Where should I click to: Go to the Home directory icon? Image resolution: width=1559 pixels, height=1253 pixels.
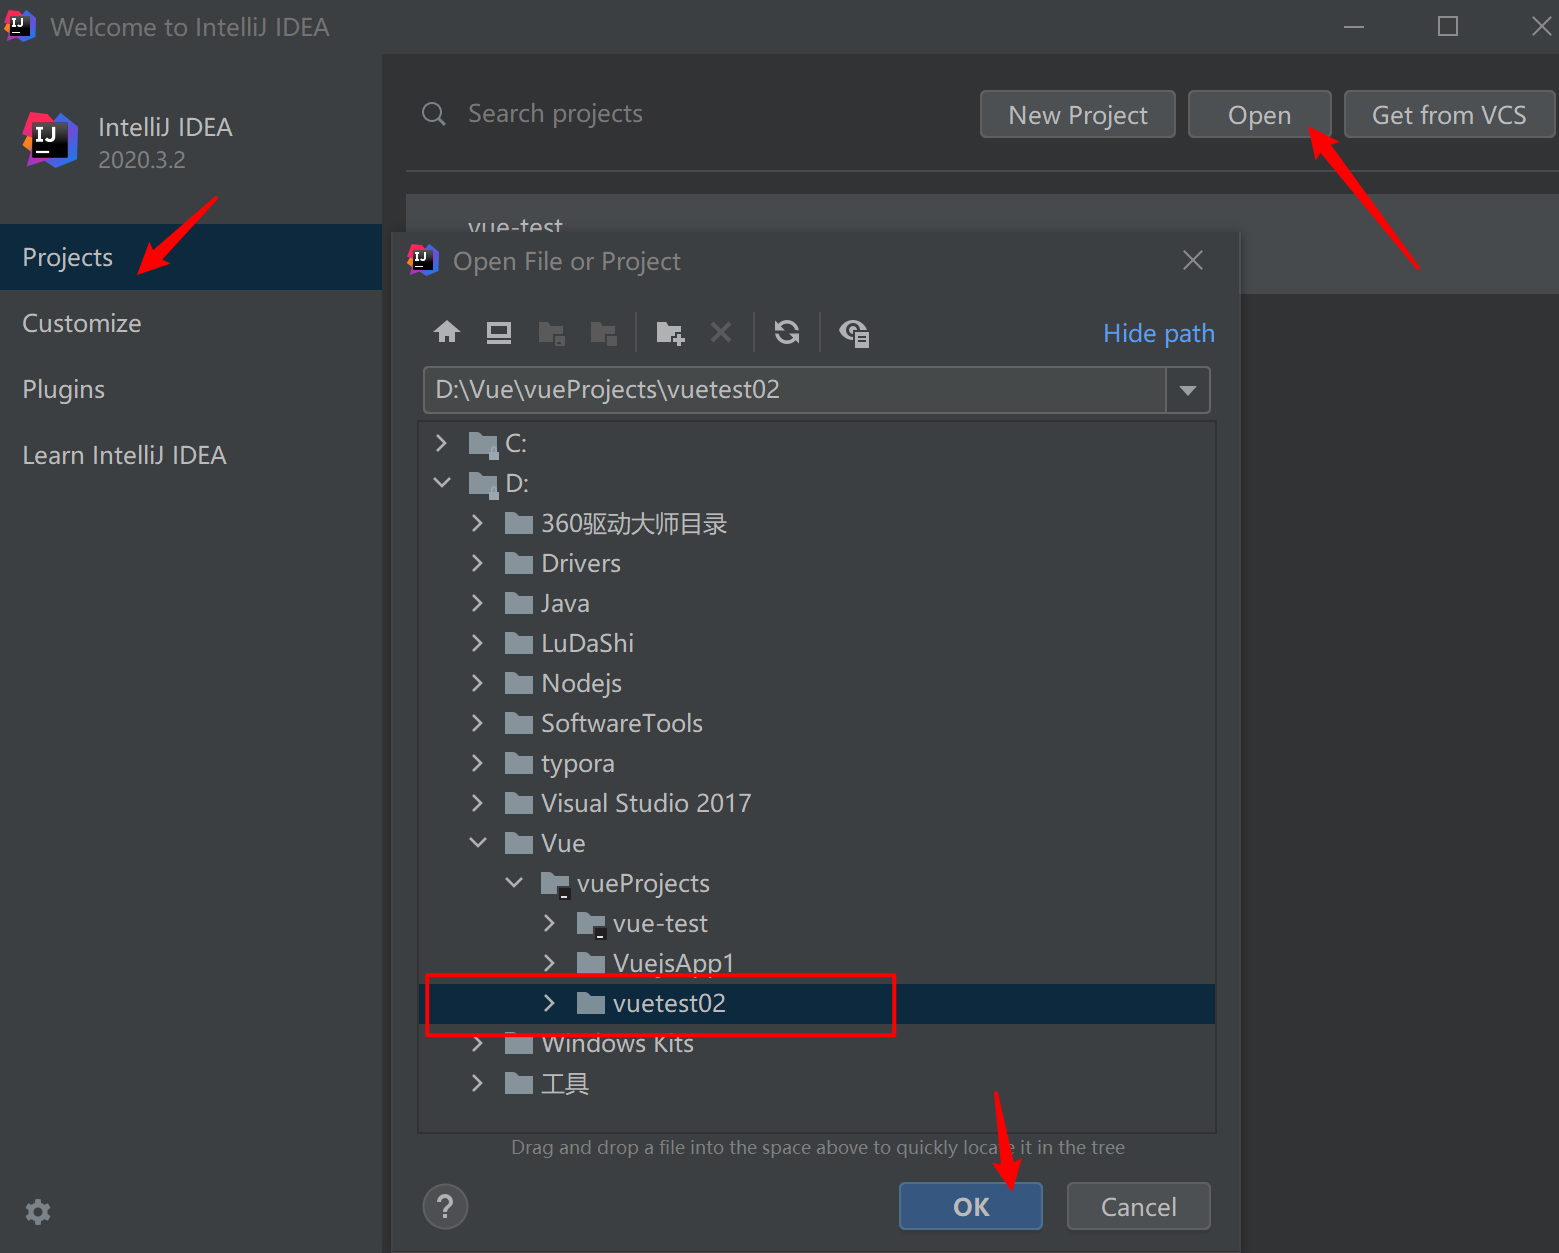[447, 332]
